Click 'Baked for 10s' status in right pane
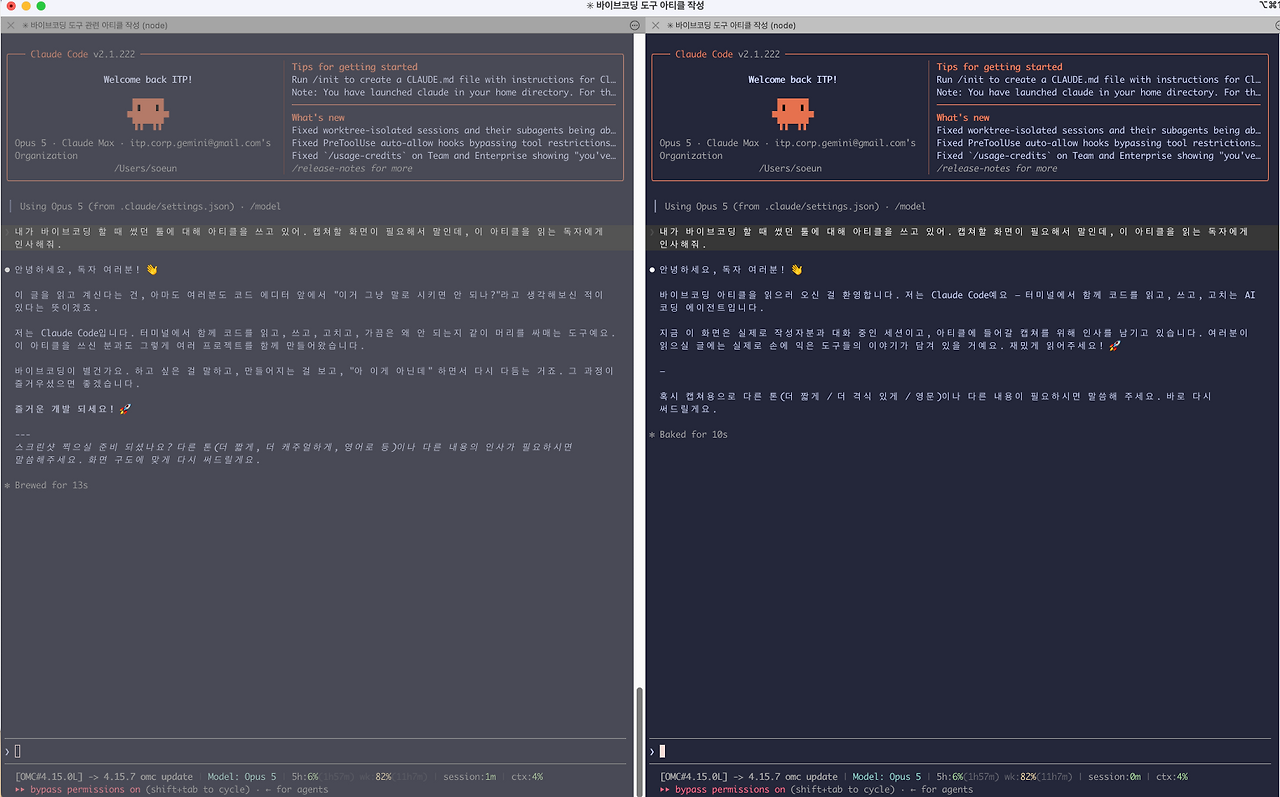Viewport: 1280px width, 797px height. pos(694,435)
